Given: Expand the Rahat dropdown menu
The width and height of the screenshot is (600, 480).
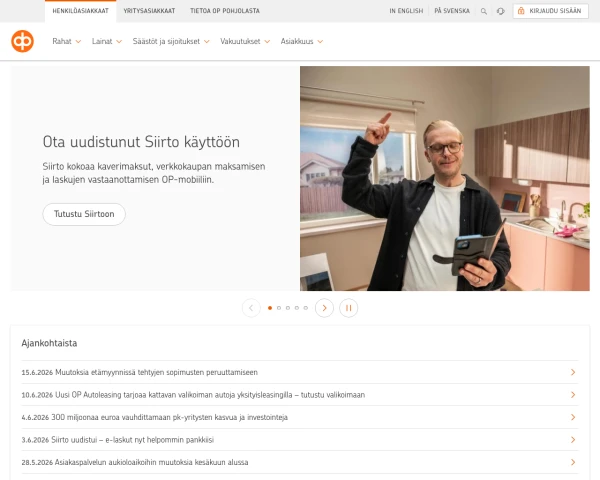Looking at the screenshot, I should coord(67,41).
